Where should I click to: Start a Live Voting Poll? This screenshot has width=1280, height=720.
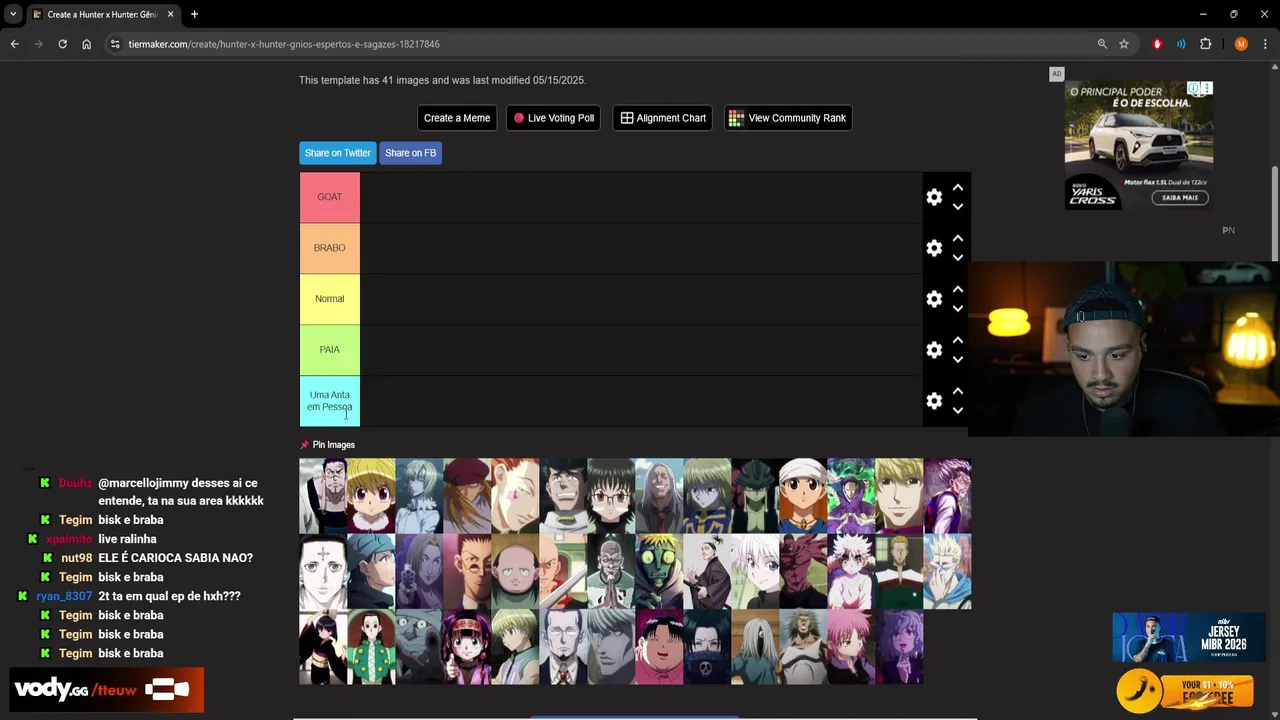click(x=554, y=118)
